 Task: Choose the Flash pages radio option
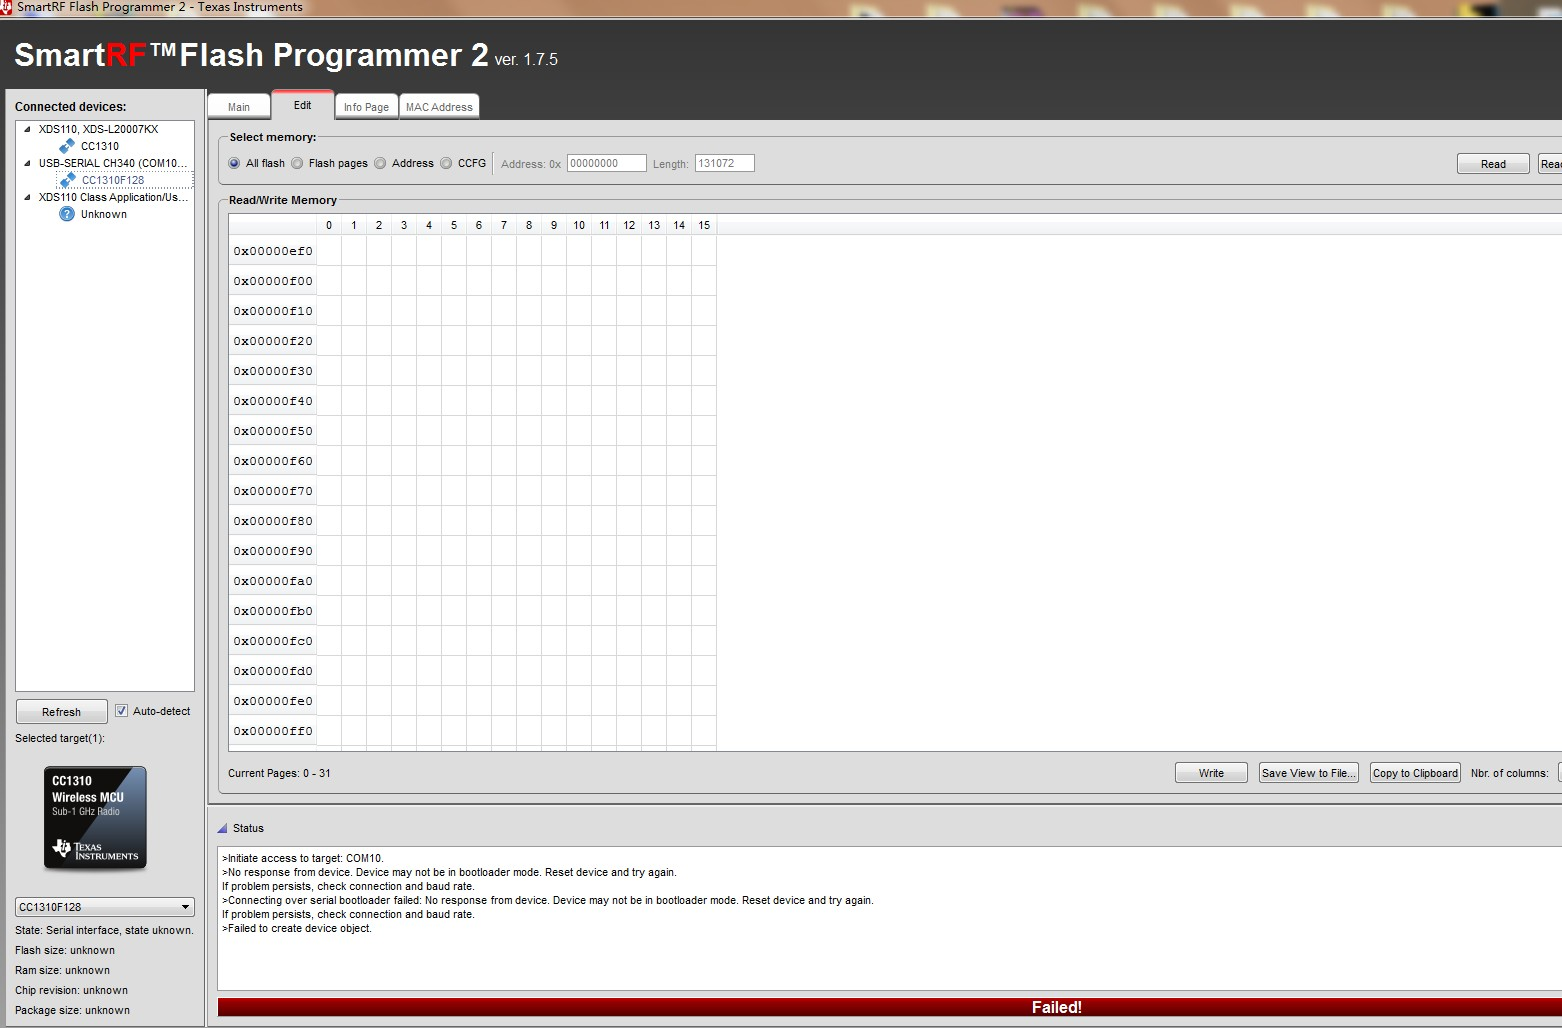pos(297,163)
